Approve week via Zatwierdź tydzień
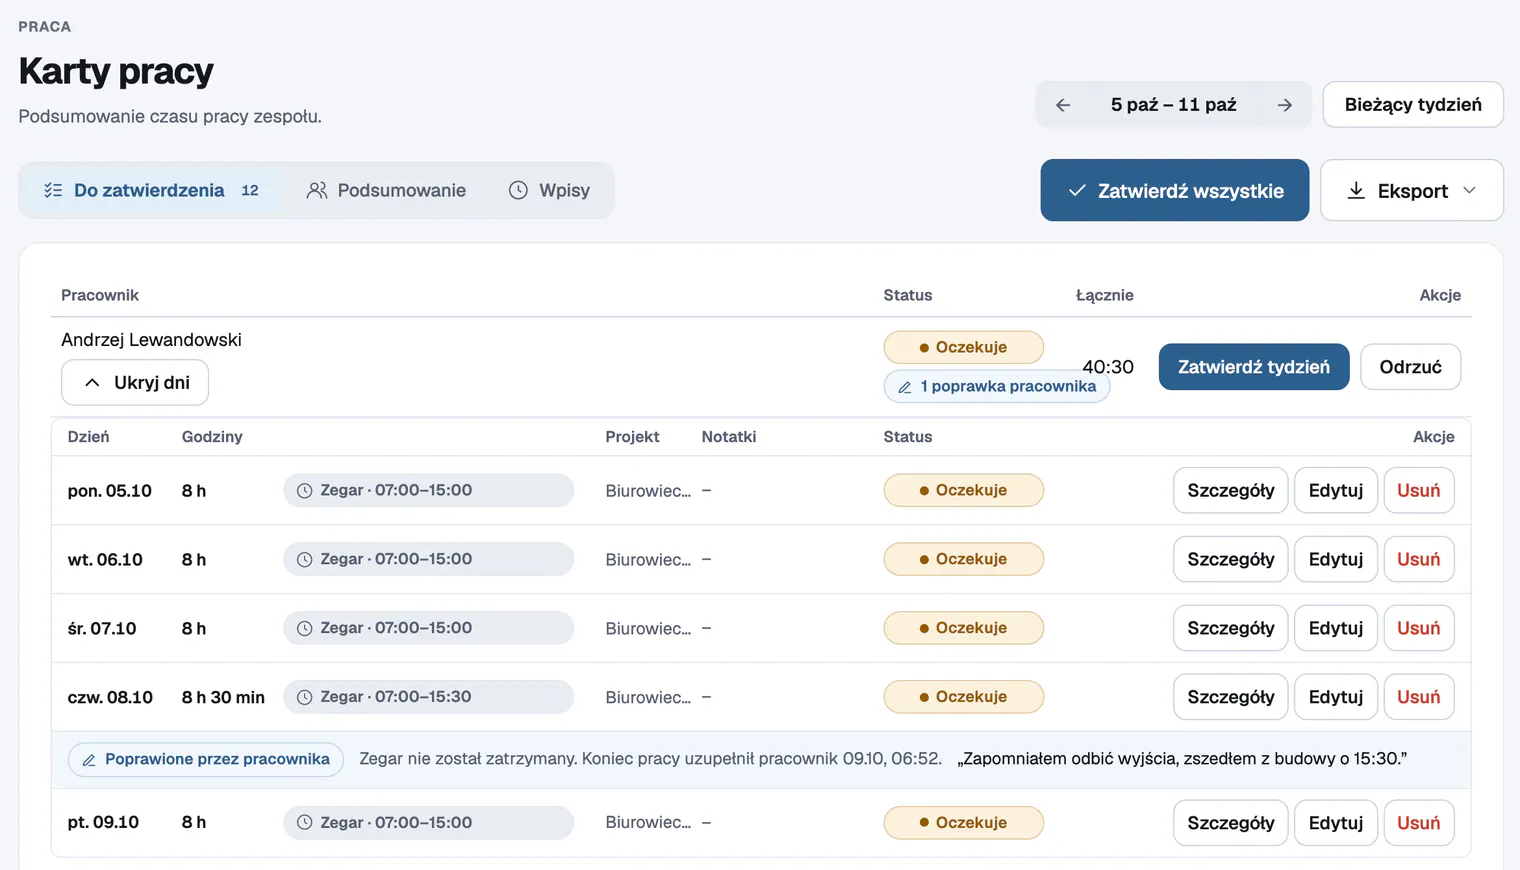Viewport: 1520px width, 870px height. point(1254,367)
